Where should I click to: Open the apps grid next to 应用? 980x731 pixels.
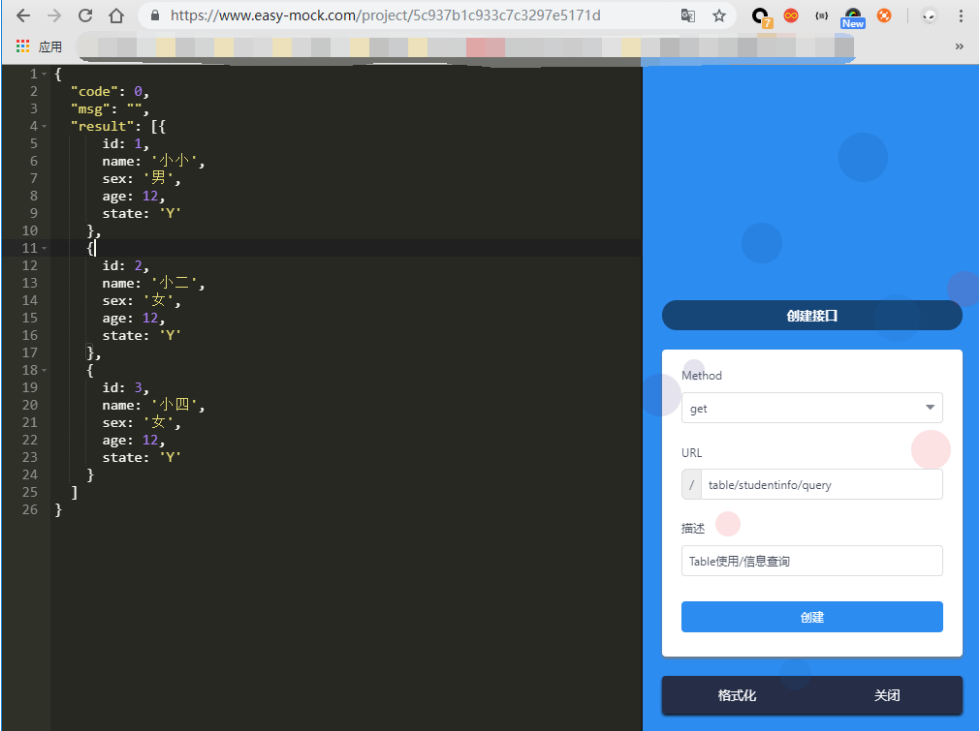point(22,45)
